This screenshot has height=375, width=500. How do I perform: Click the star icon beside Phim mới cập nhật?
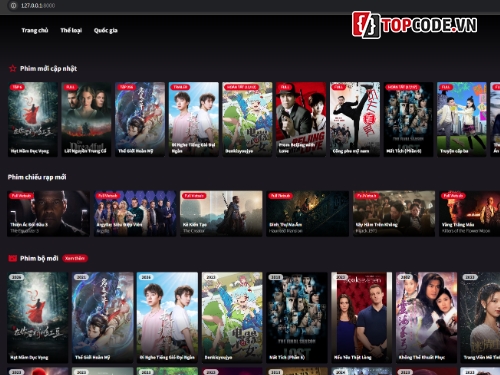[13, 69]
